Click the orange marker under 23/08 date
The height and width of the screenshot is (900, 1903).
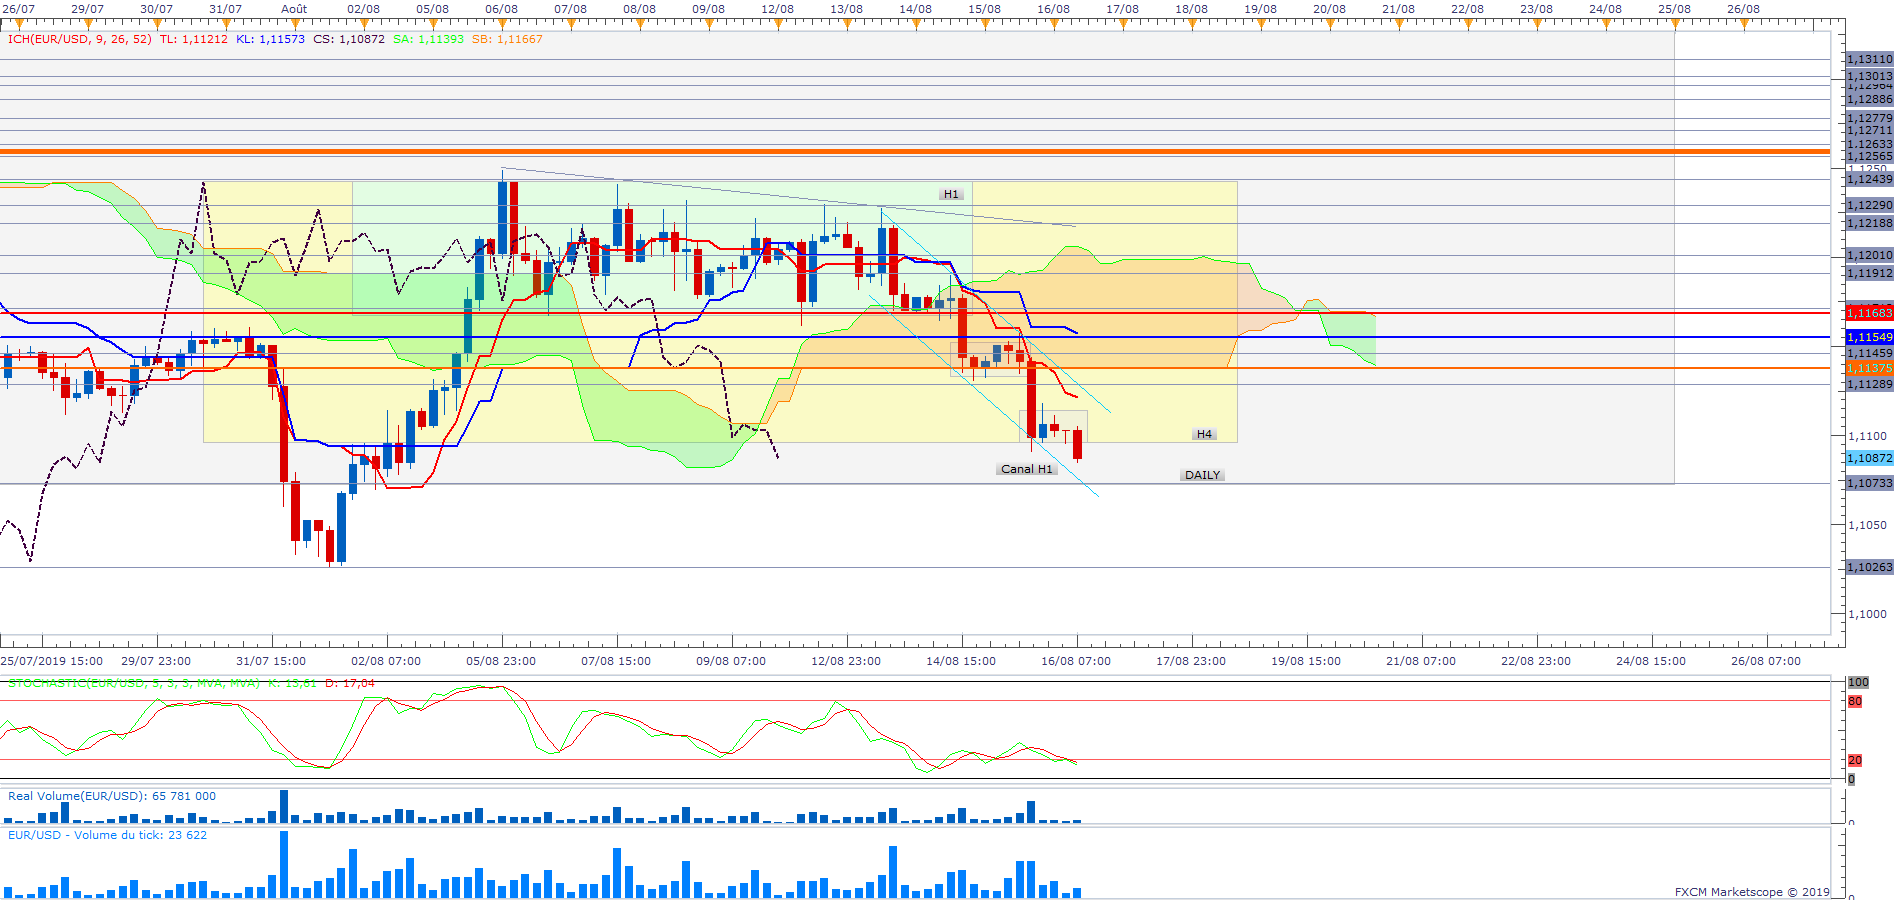[1537, 24]
